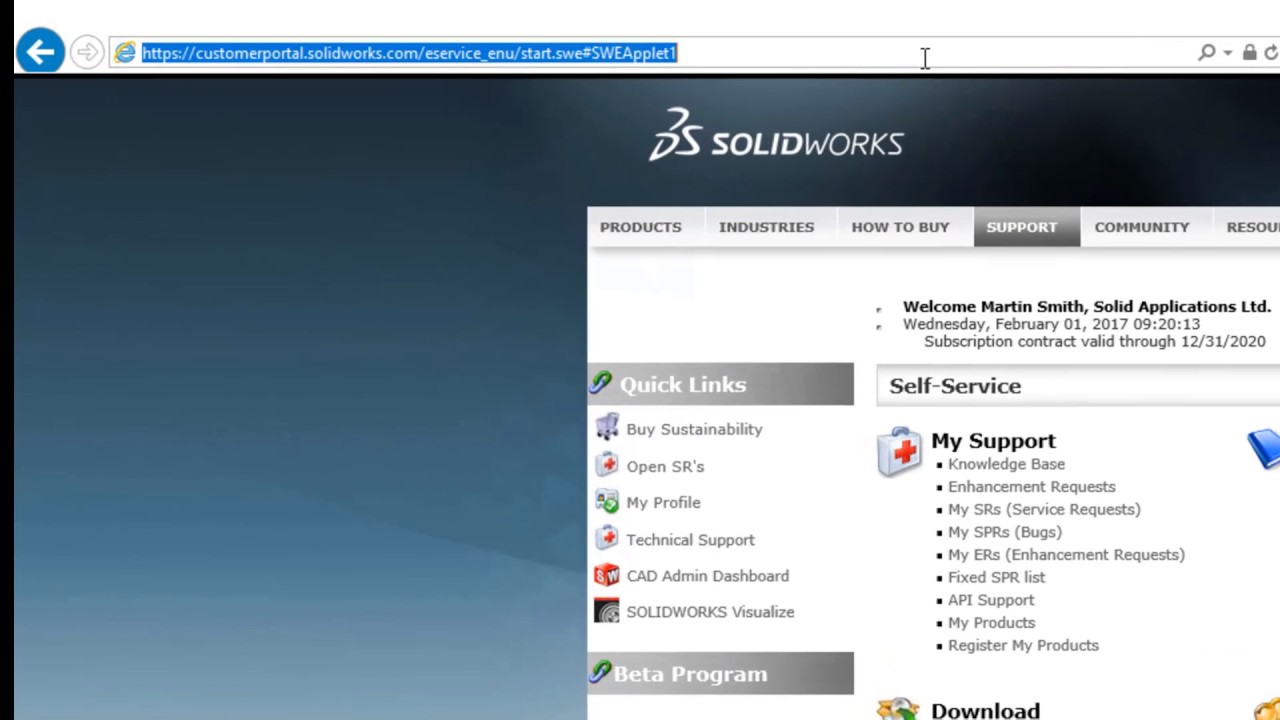
Task: Click the Technical Support icon
Action: (607, 538)
